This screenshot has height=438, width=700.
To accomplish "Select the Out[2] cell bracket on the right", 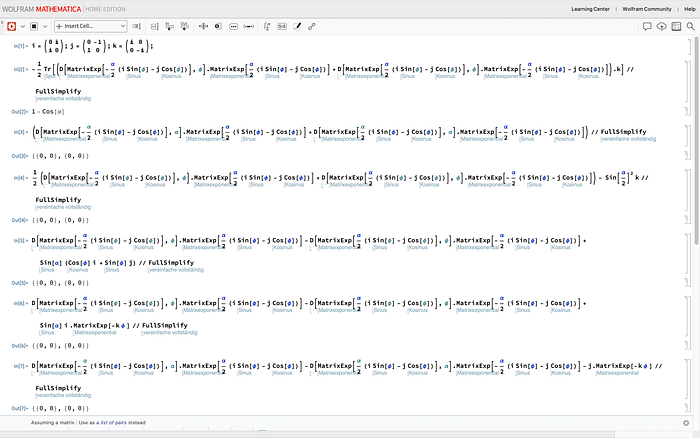I will pyautogui.click(x=686, y=112).
